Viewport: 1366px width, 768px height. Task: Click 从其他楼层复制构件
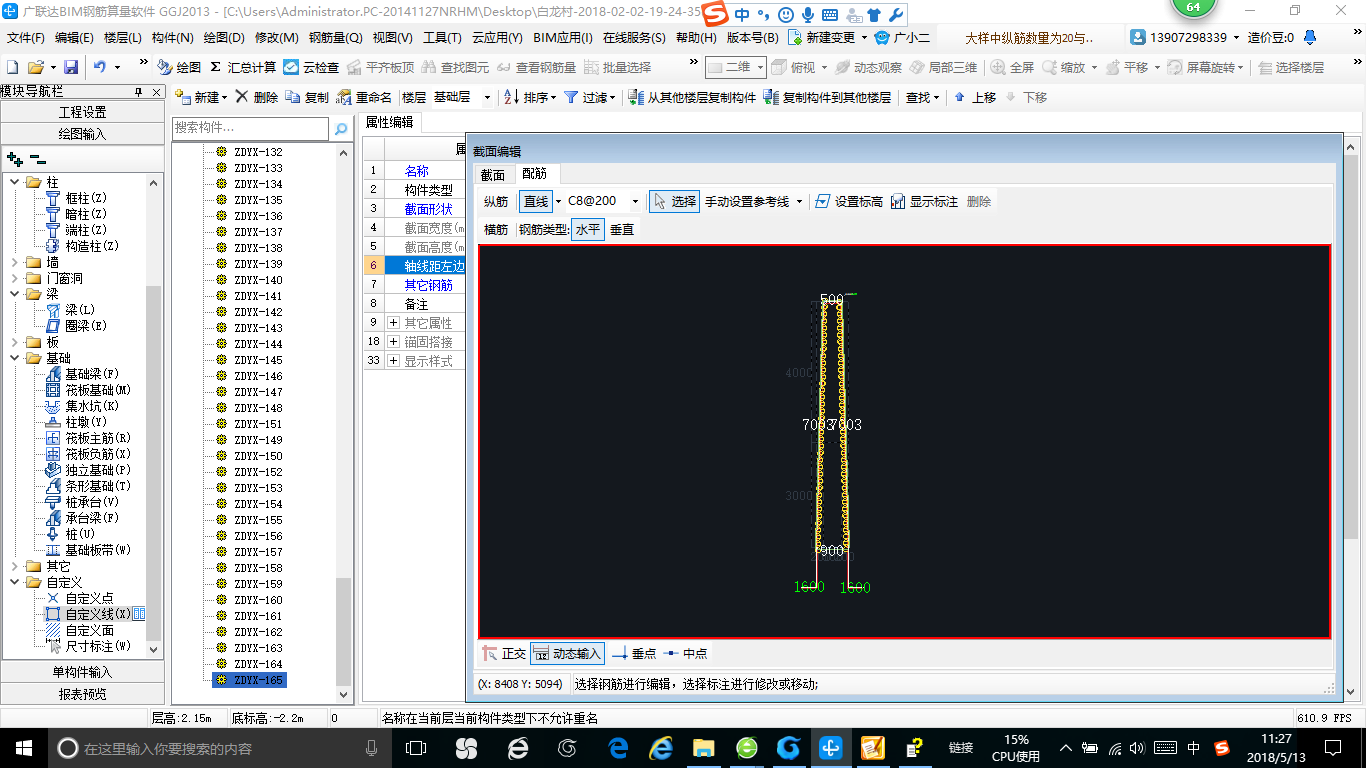[692, 97]
